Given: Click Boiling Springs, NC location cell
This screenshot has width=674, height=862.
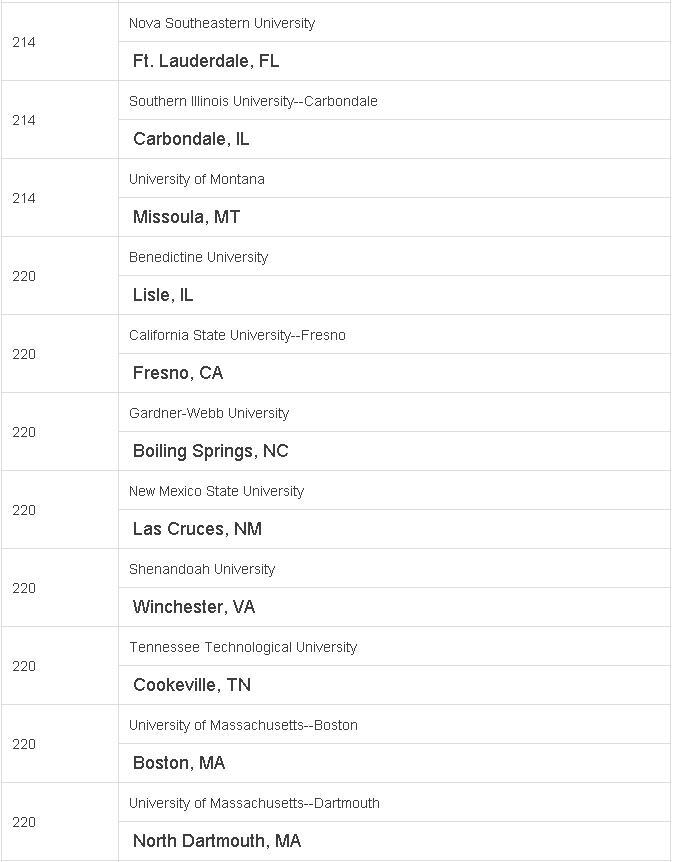Looking at the screenshot, I should [x=394, y=451].
